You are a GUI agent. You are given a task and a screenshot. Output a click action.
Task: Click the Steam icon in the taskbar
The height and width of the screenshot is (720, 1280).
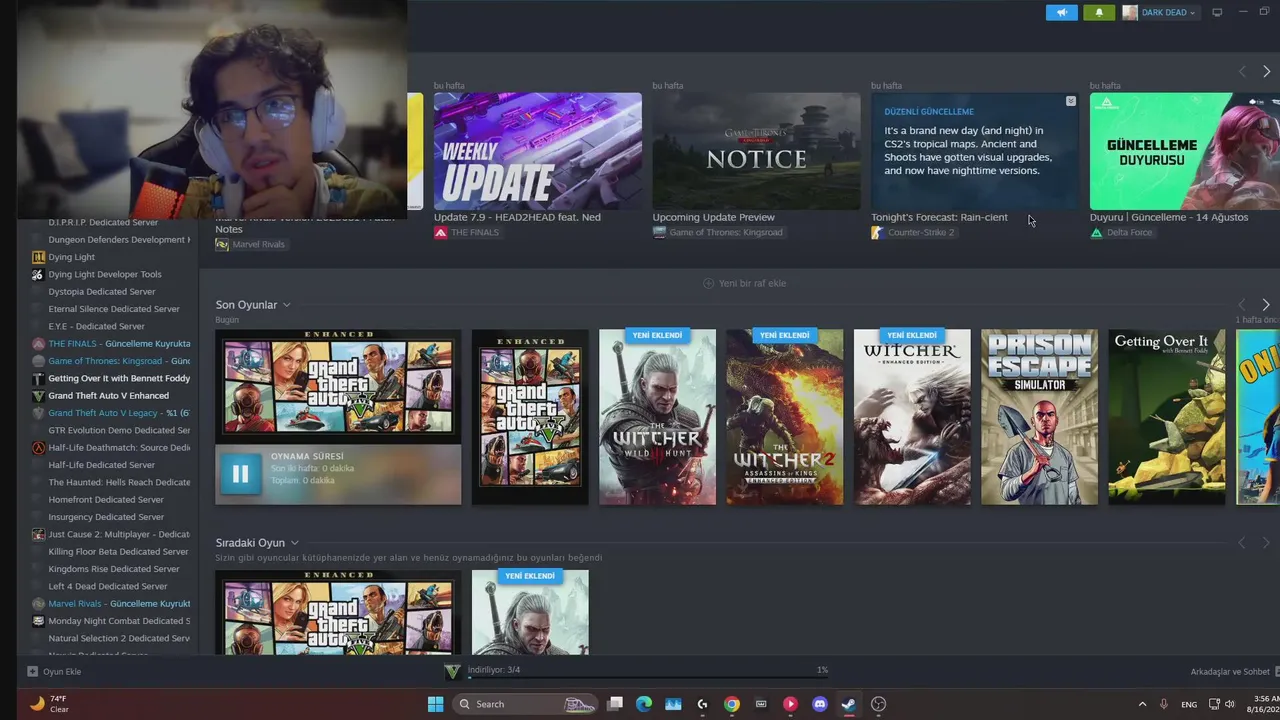(x=848, y=704)
